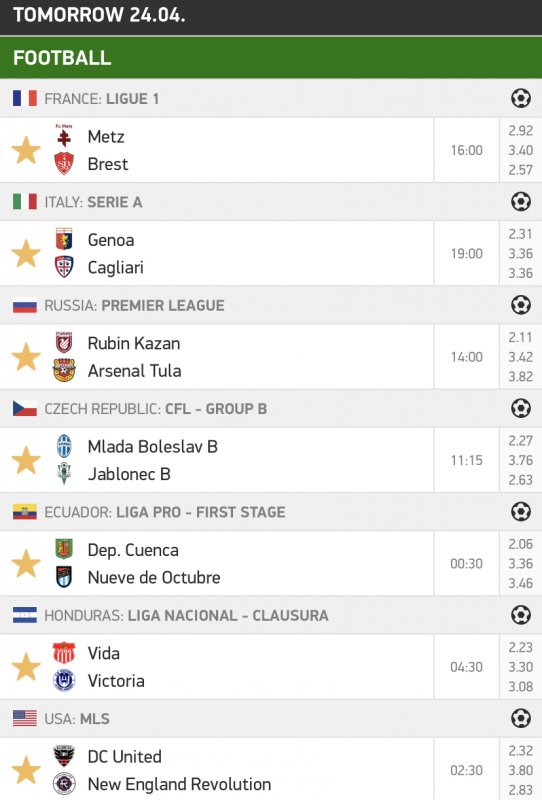Click the soccer ball icon in Ligue 1 header
The width and height of the screenshot is (542, 800).
[x=521, y=98]
